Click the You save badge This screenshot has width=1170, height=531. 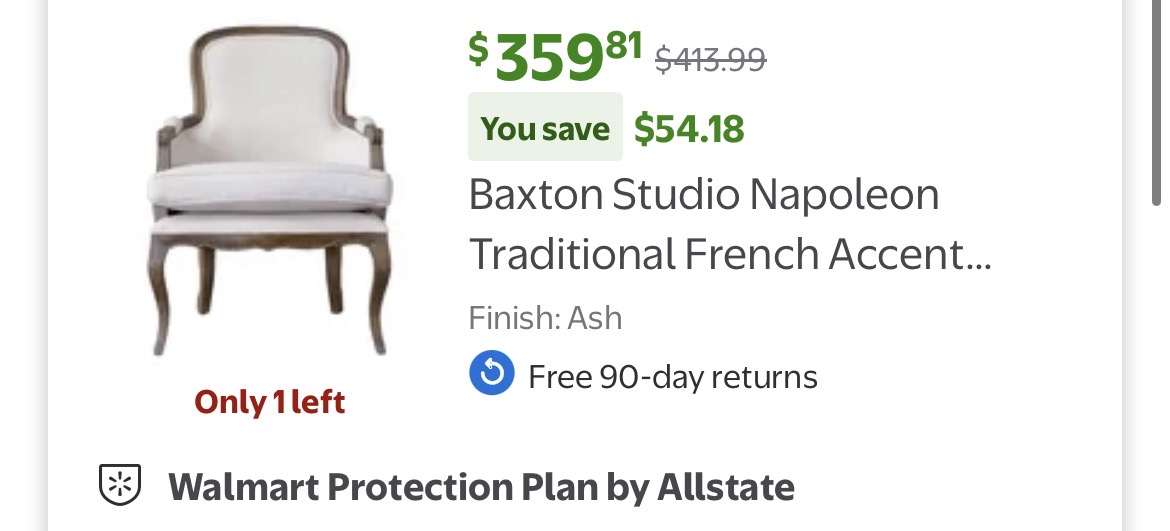pos(545,128)
